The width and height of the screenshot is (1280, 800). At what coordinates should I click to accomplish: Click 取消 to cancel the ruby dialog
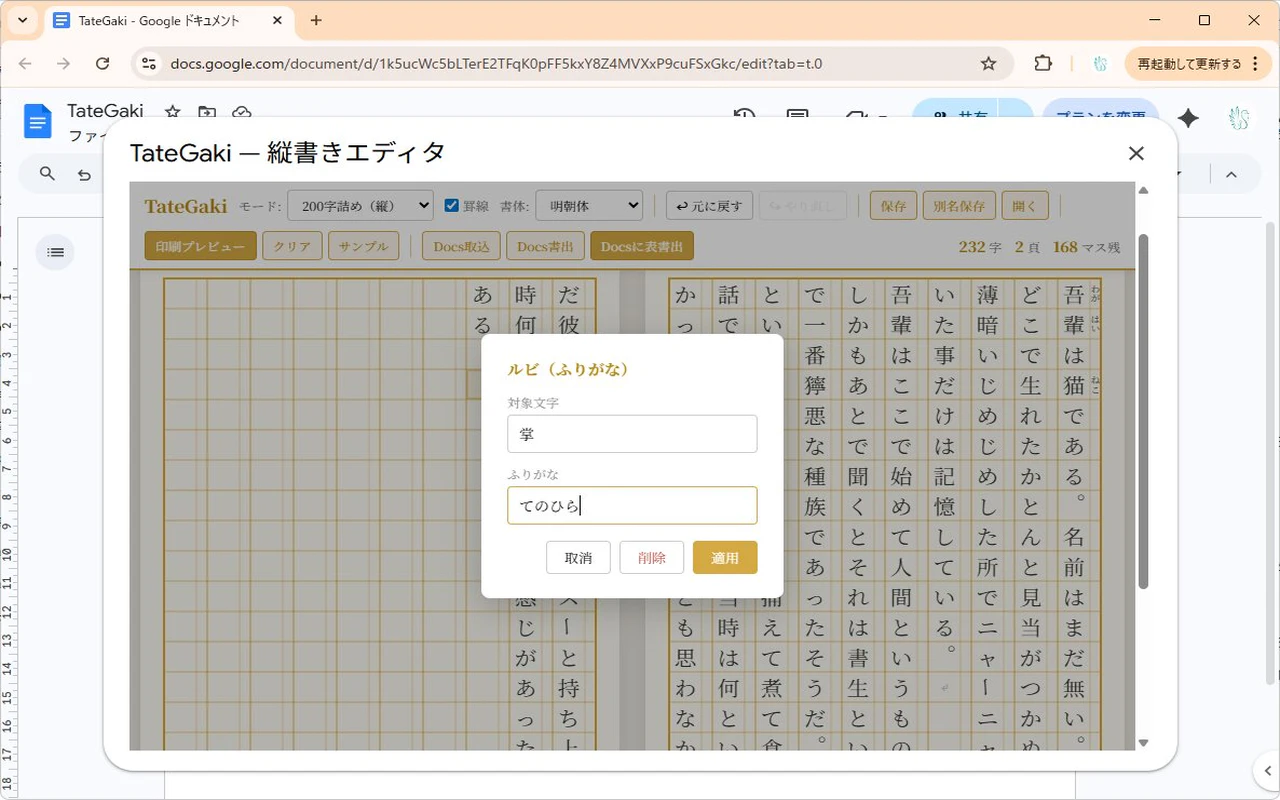(578, 558)
